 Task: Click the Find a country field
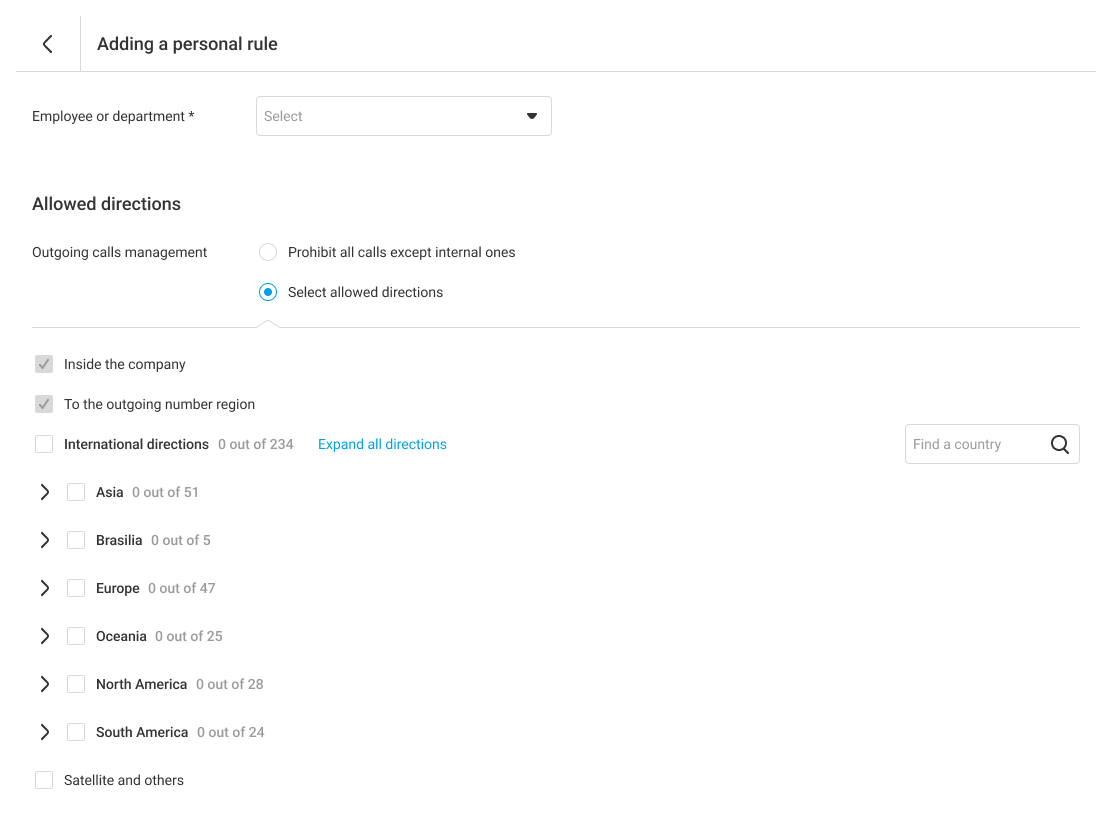click(x=972, y=445)
